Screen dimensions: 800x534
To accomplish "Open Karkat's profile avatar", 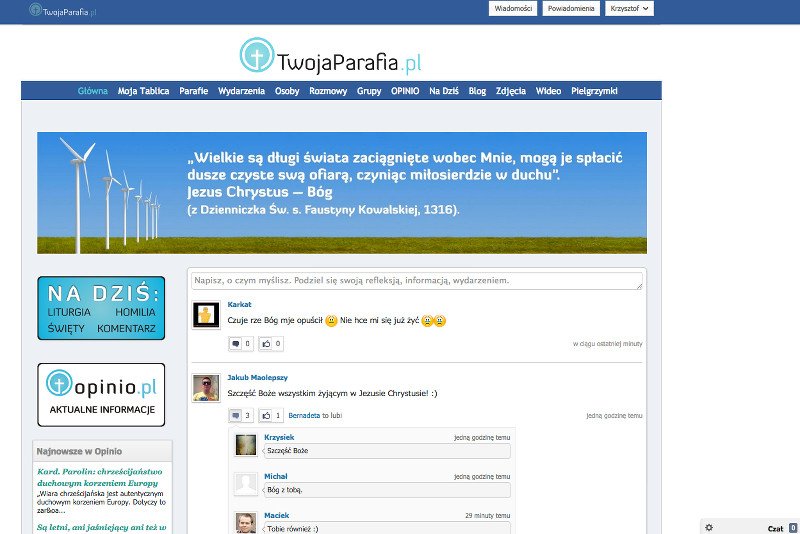I will (x=206, y=315).
